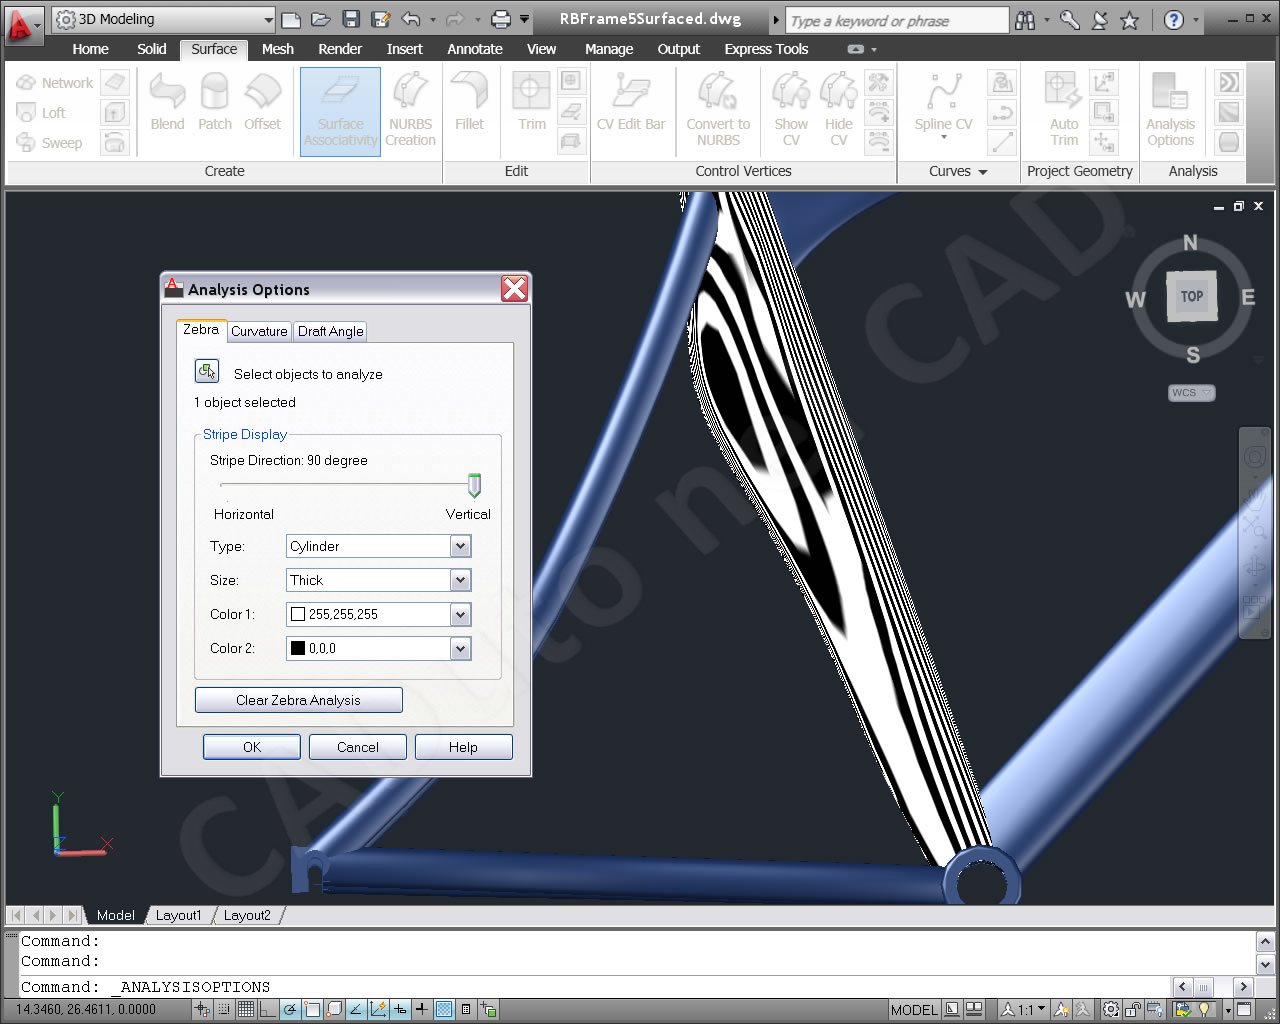Open the stripe Size dropdown showing Thick

click(460, 580)
